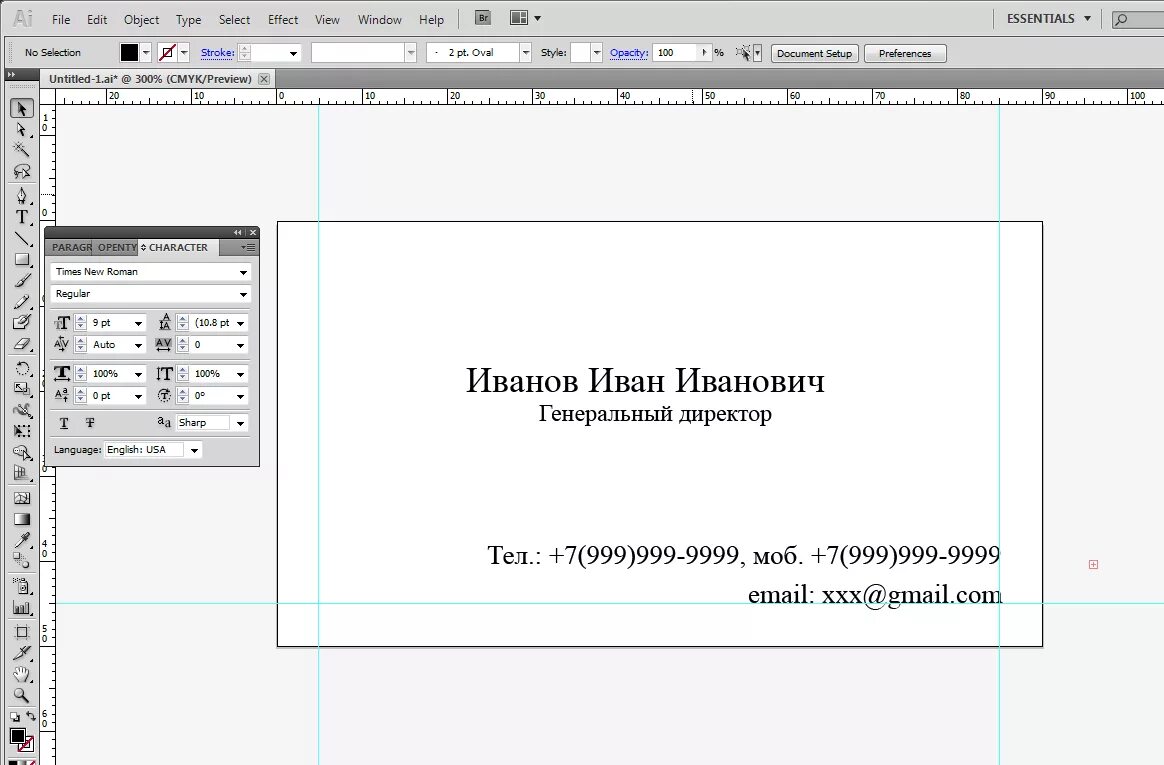1164x765 pixels.
Task: Select the Lasso tool
Action: coord(22,171)
